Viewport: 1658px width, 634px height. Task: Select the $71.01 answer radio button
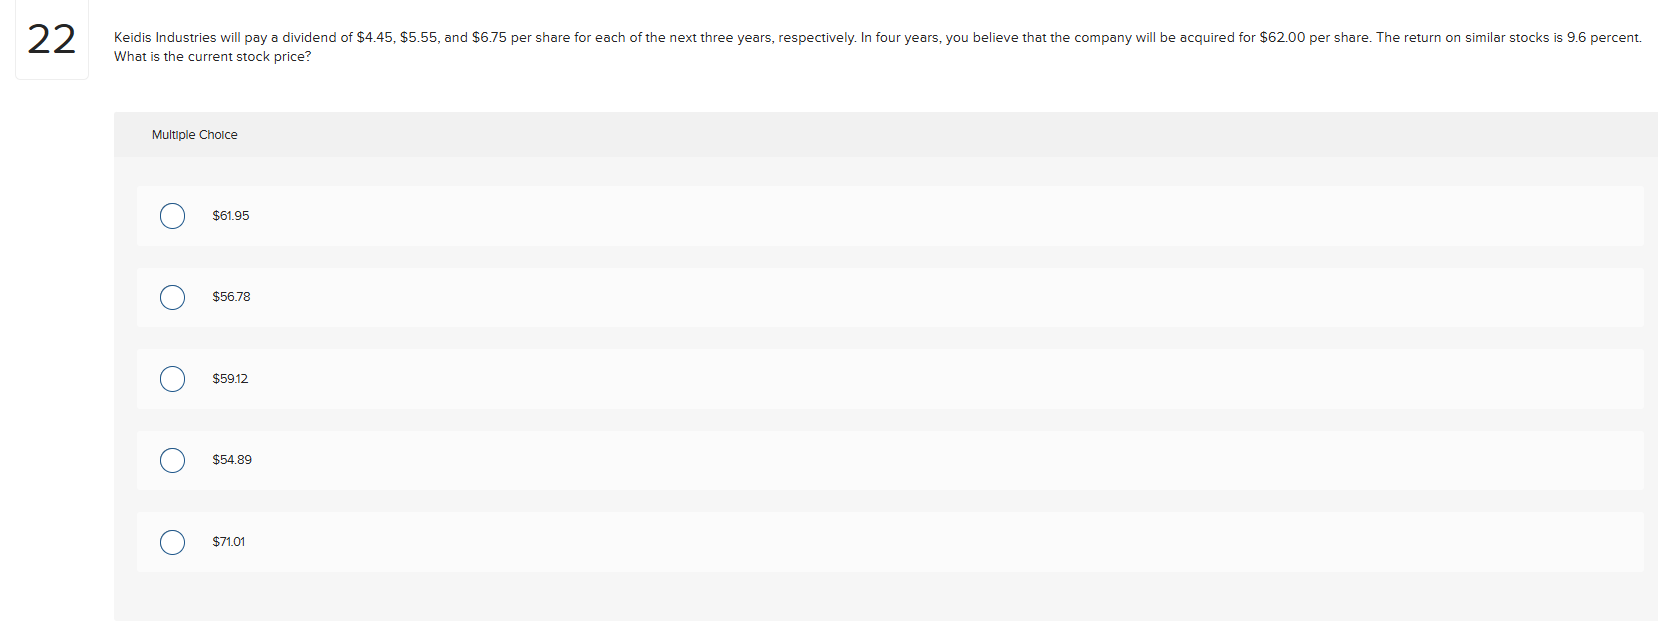pyautogui.click(x=172, y=542)
